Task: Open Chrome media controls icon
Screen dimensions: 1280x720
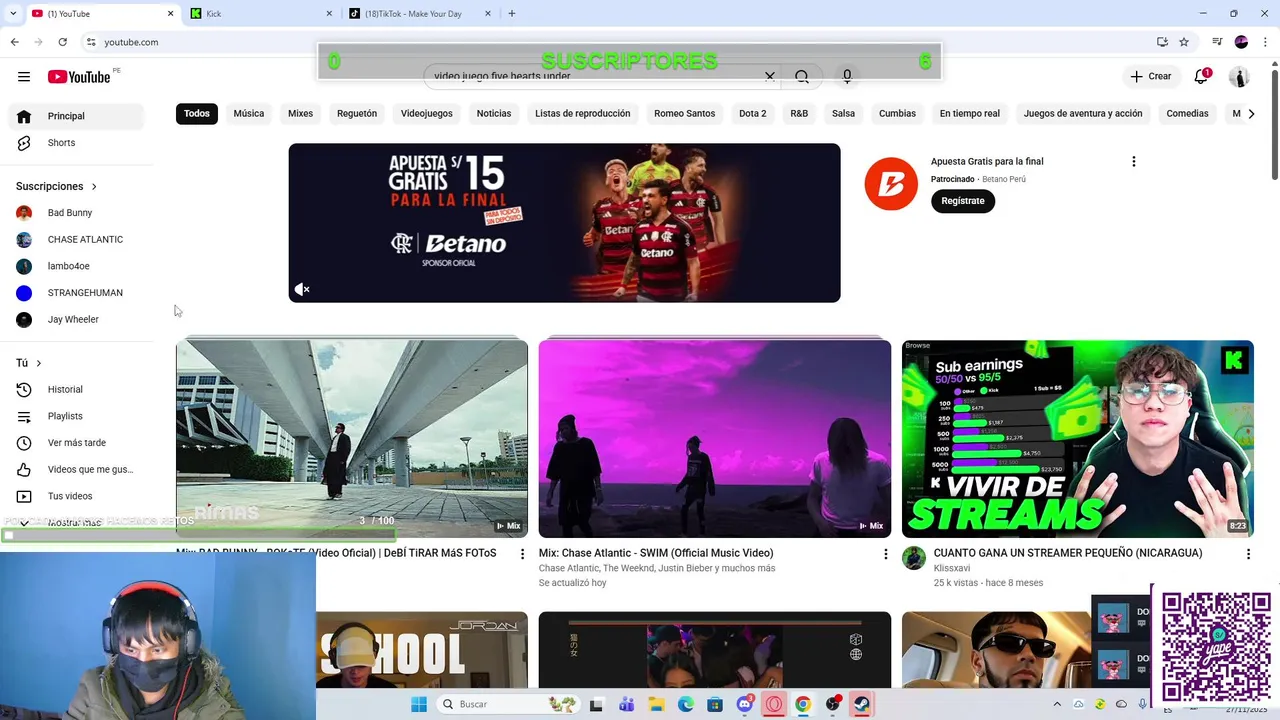Action: pyautogui.click(x=1217, y=42)
